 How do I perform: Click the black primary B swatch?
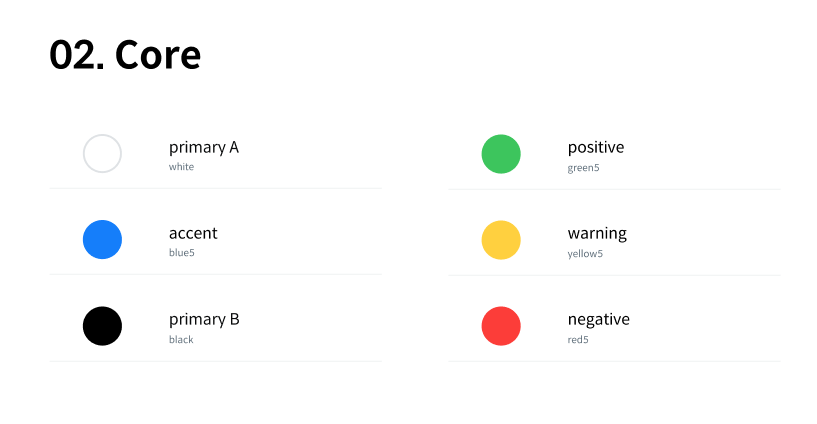pos(102,326)
